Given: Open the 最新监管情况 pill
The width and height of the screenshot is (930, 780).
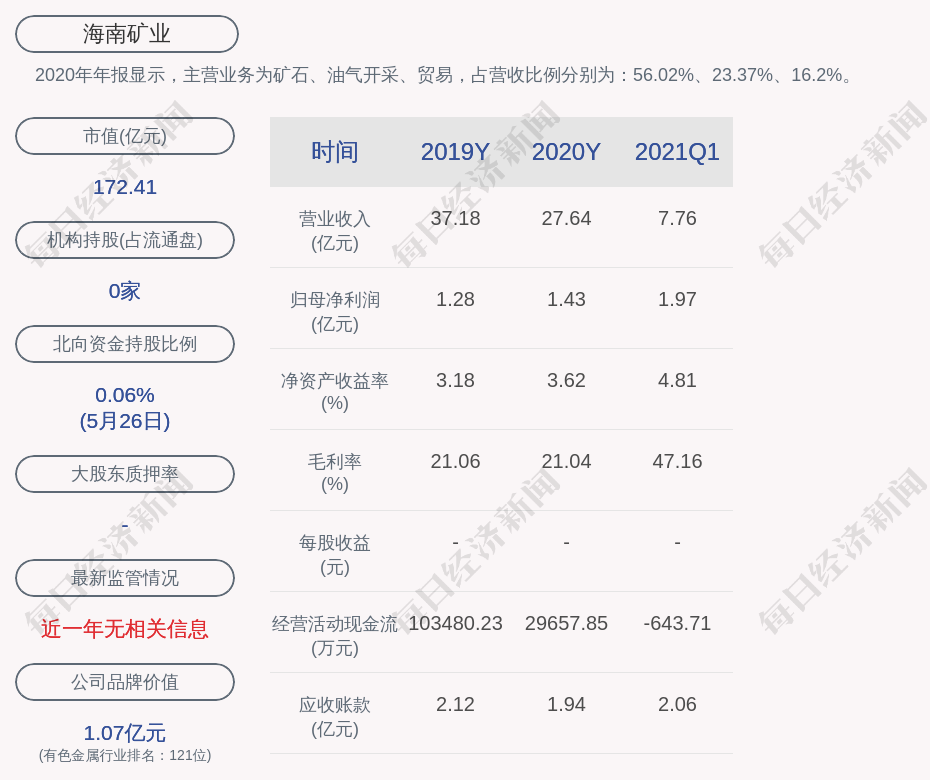Looking at the screenshot, I should pos(125,578).
